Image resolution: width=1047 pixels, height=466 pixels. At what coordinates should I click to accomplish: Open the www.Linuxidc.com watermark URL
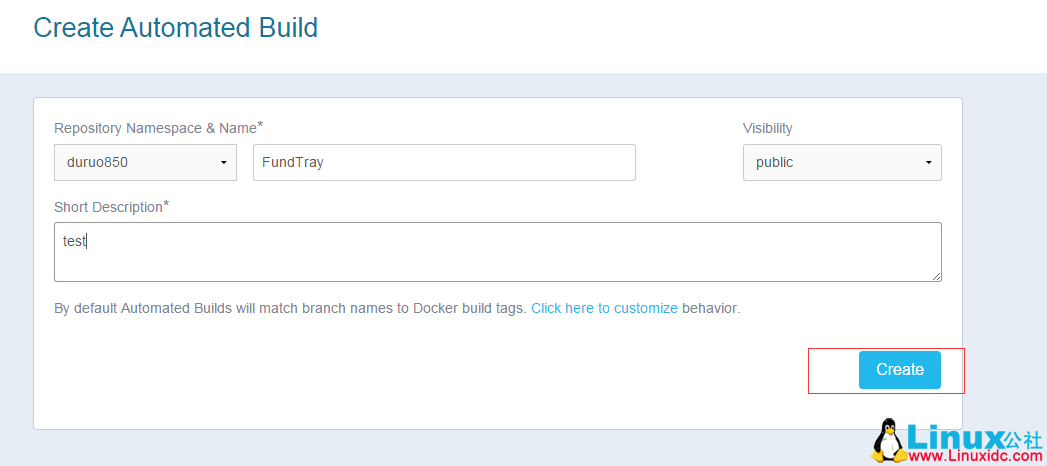click(973, 455)
